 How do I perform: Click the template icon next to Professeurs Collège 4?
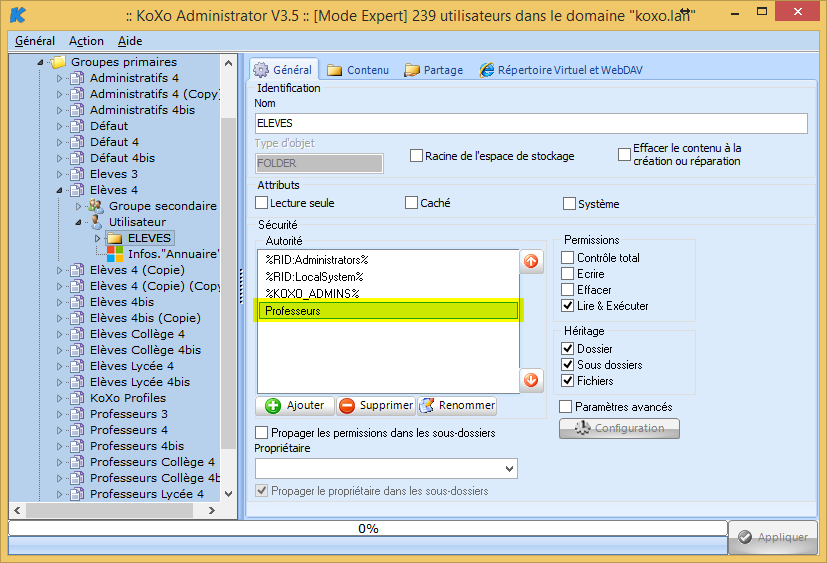[77, 462]
